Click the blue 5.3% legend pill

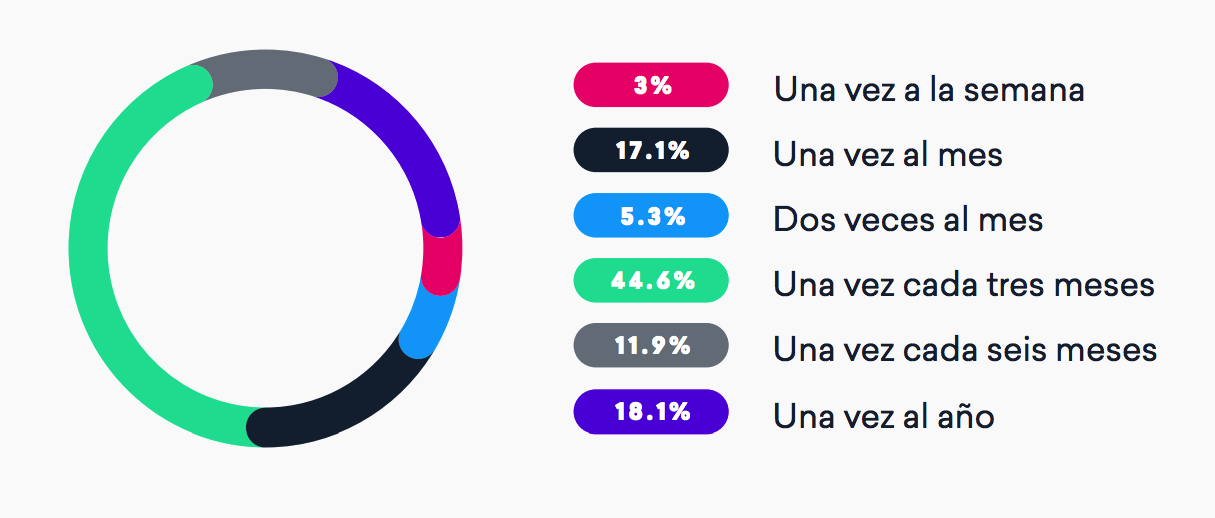651,216
